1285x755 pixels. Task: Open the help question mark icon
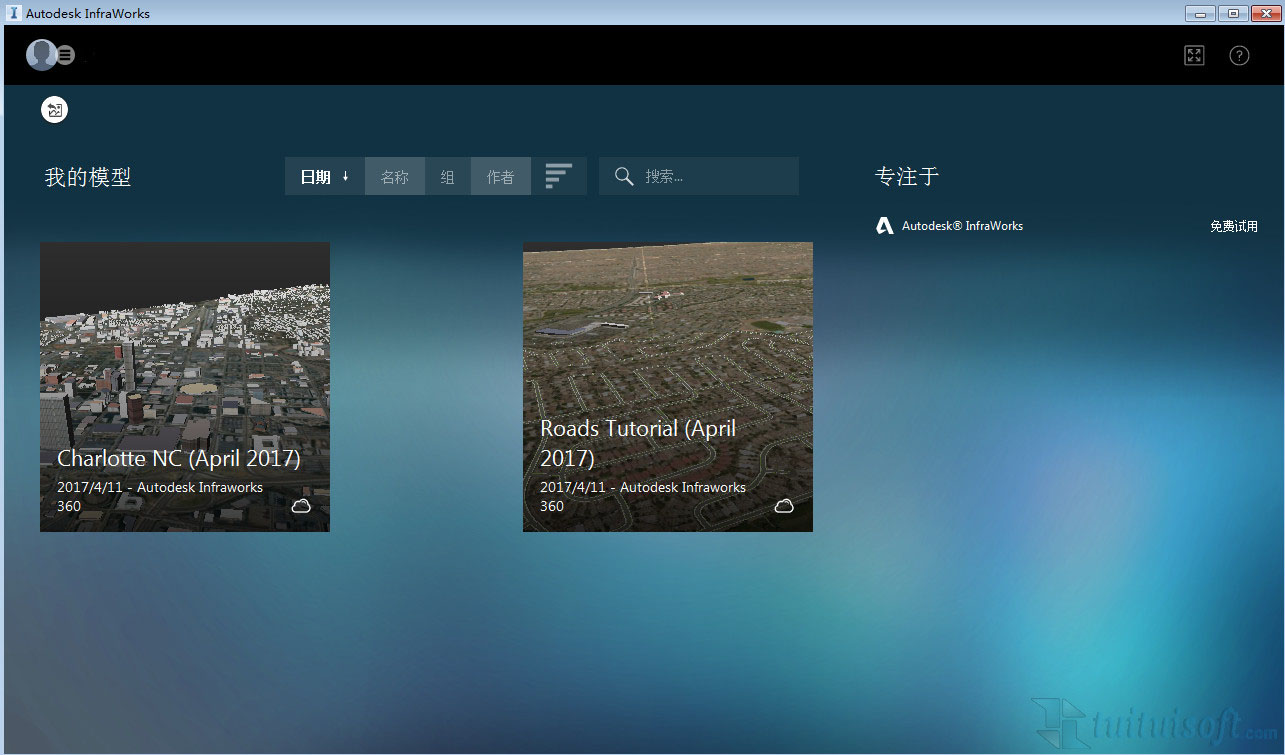coord(1239,56)
